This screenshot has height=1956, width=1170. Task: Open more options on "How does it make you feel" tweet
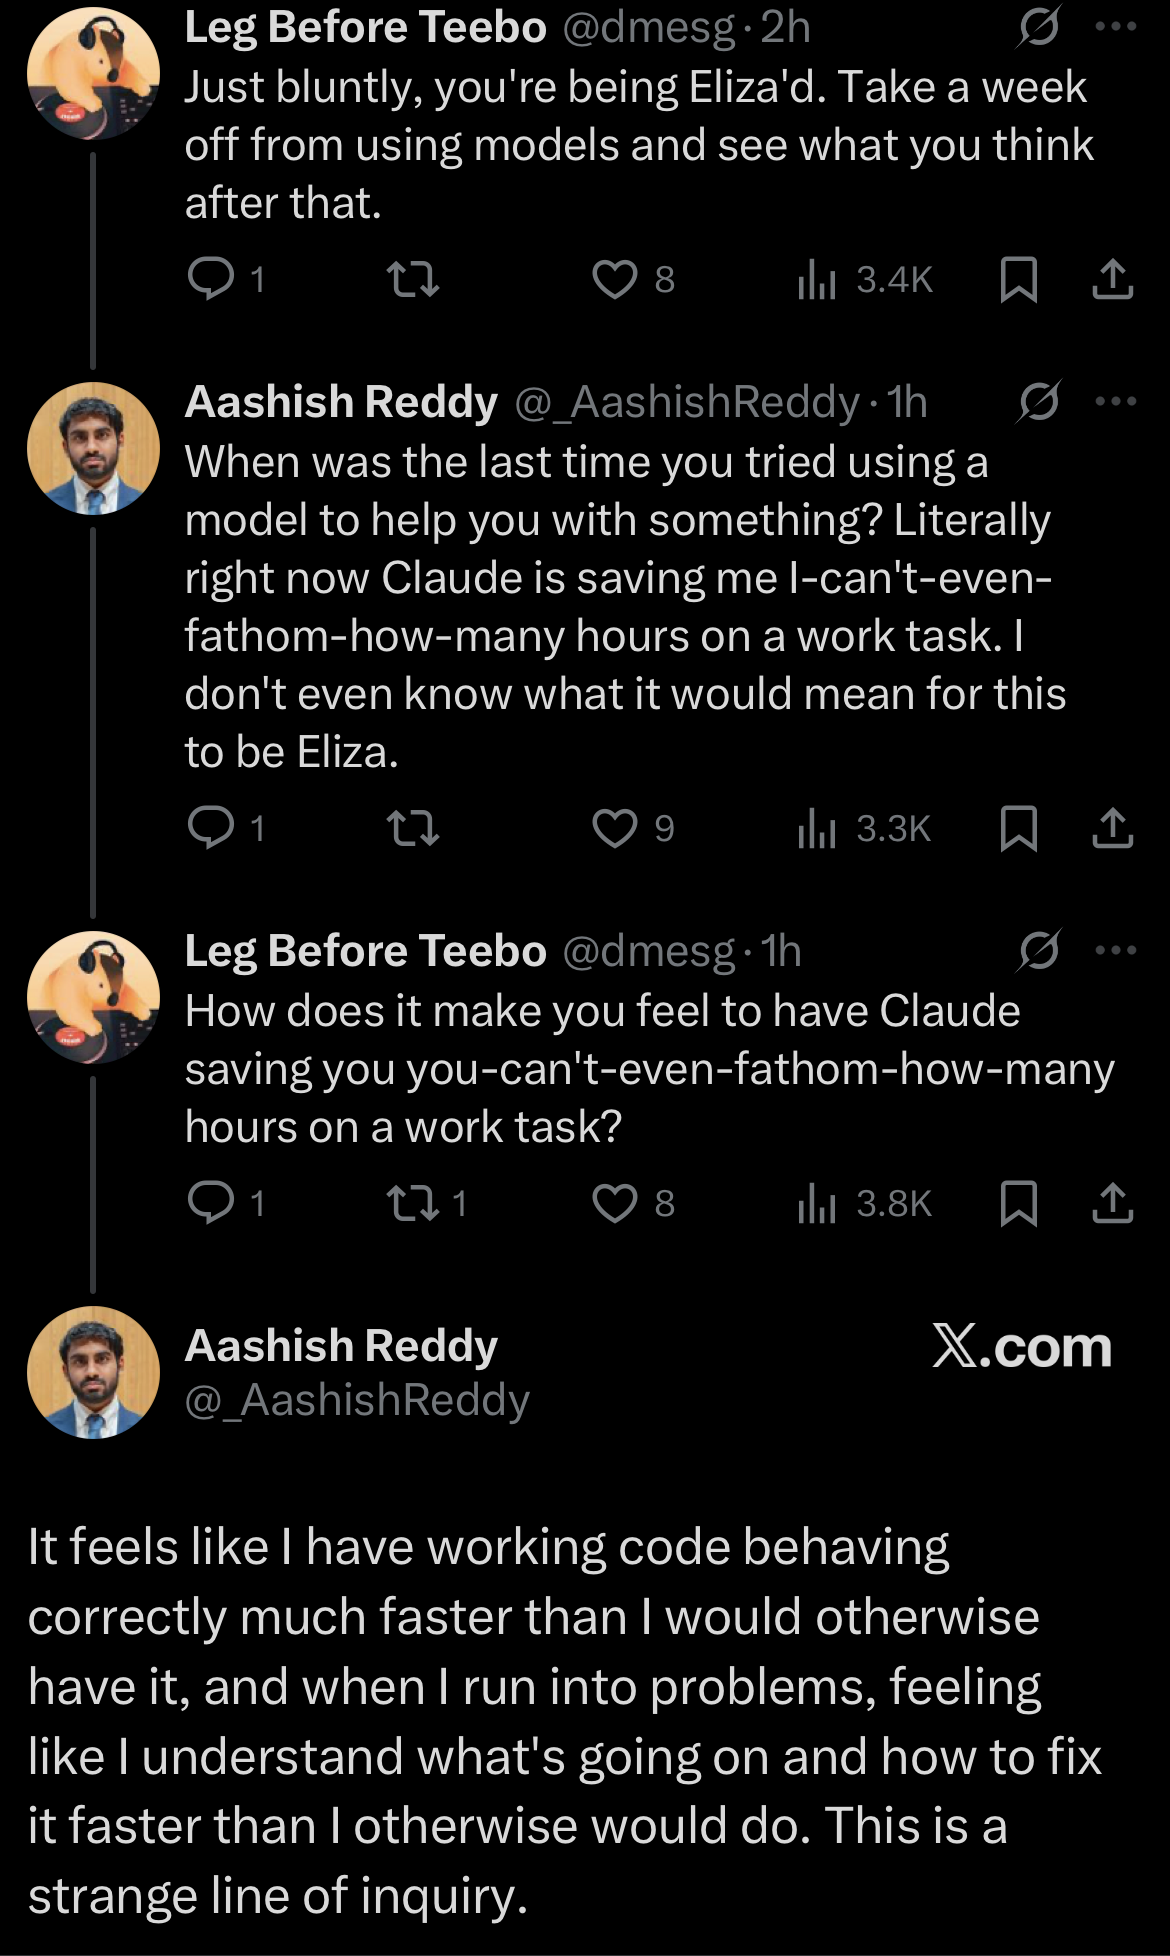tap(1116, 950)
